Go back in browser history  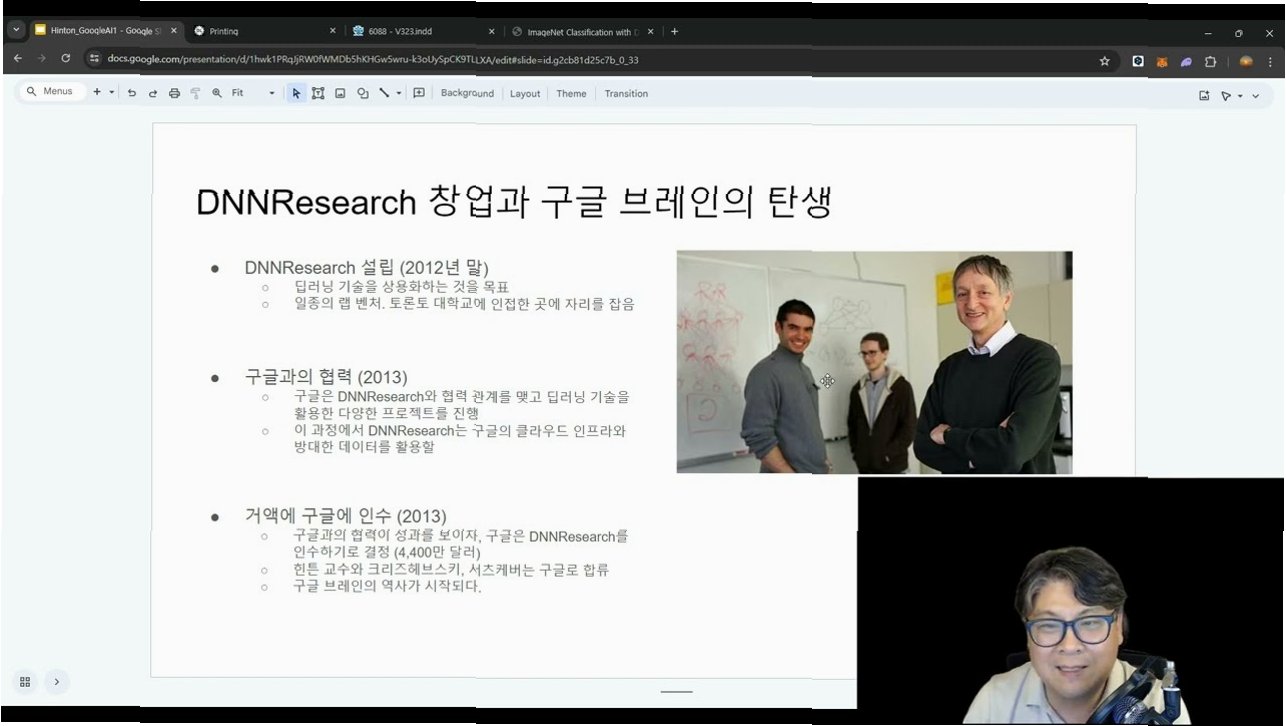(18, 59)
